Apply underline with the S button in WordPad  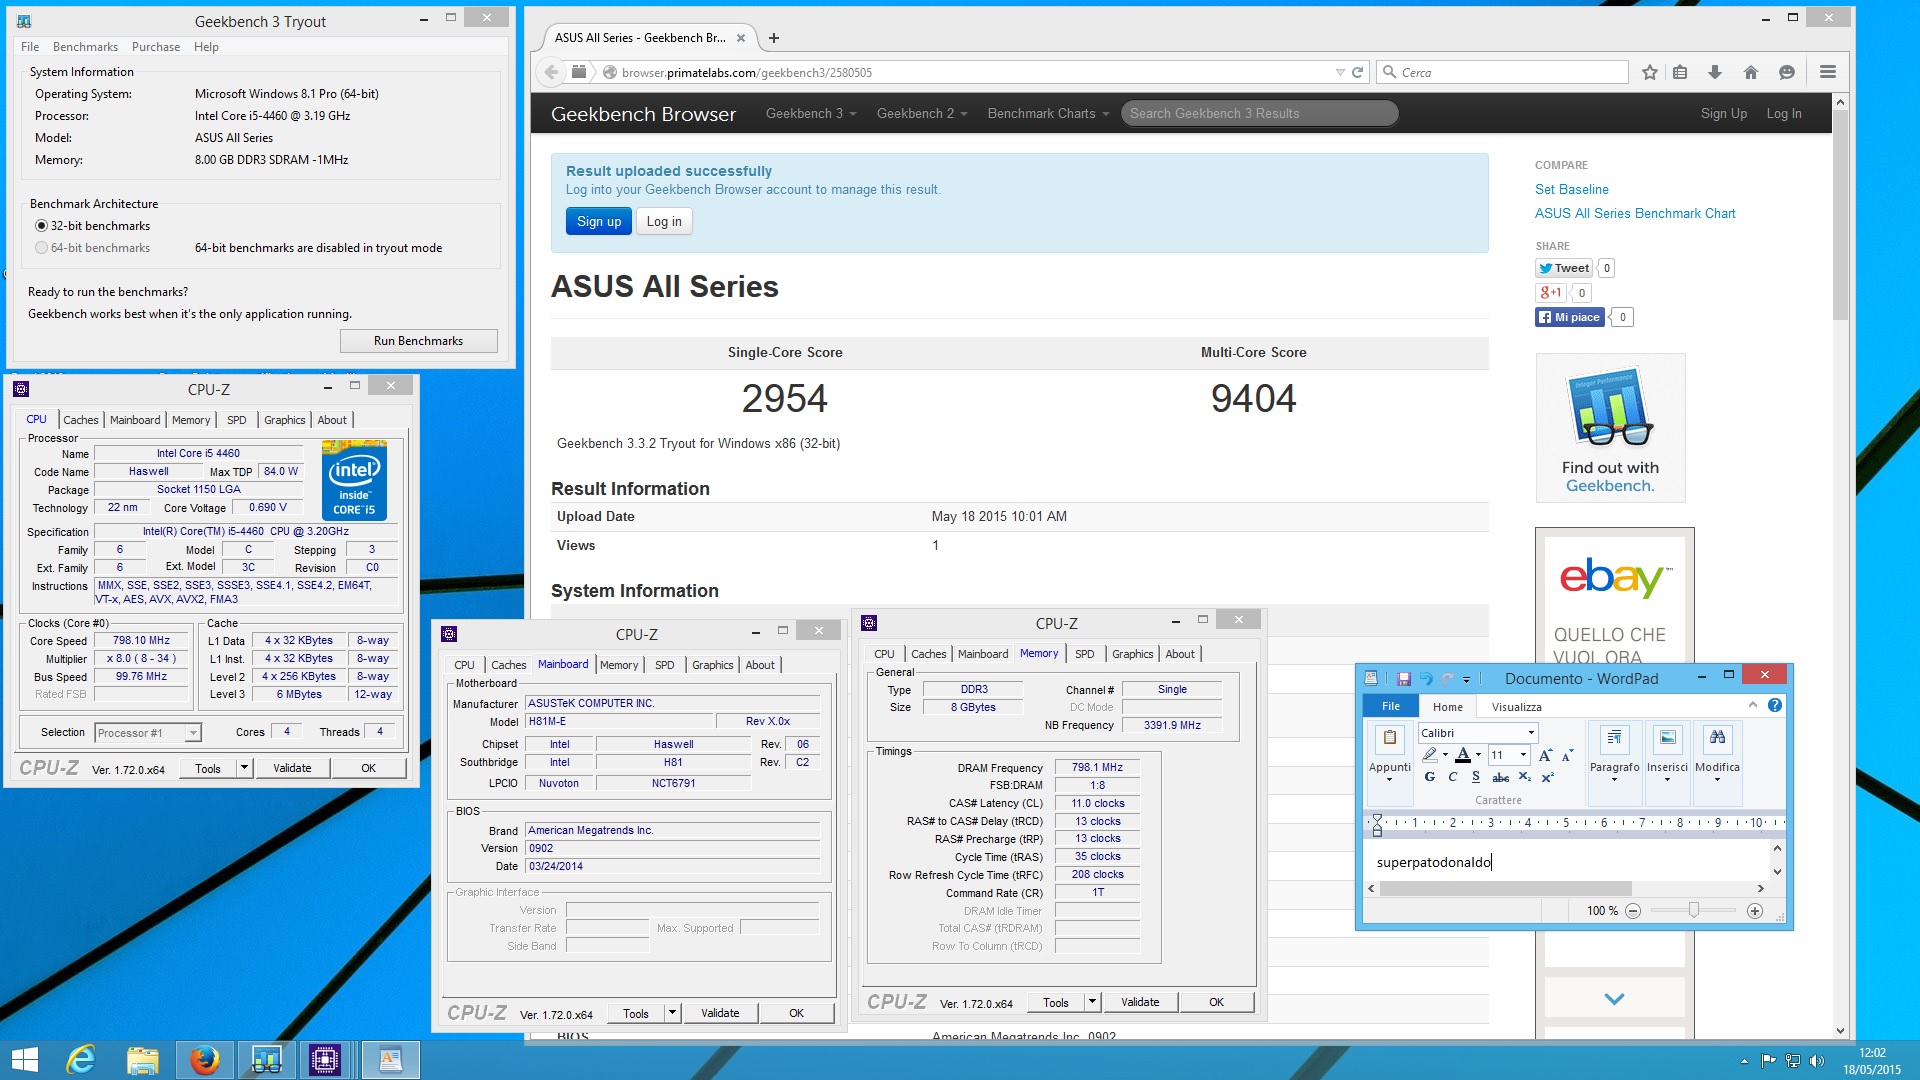pyautogui.click(x=1475, y=777)
